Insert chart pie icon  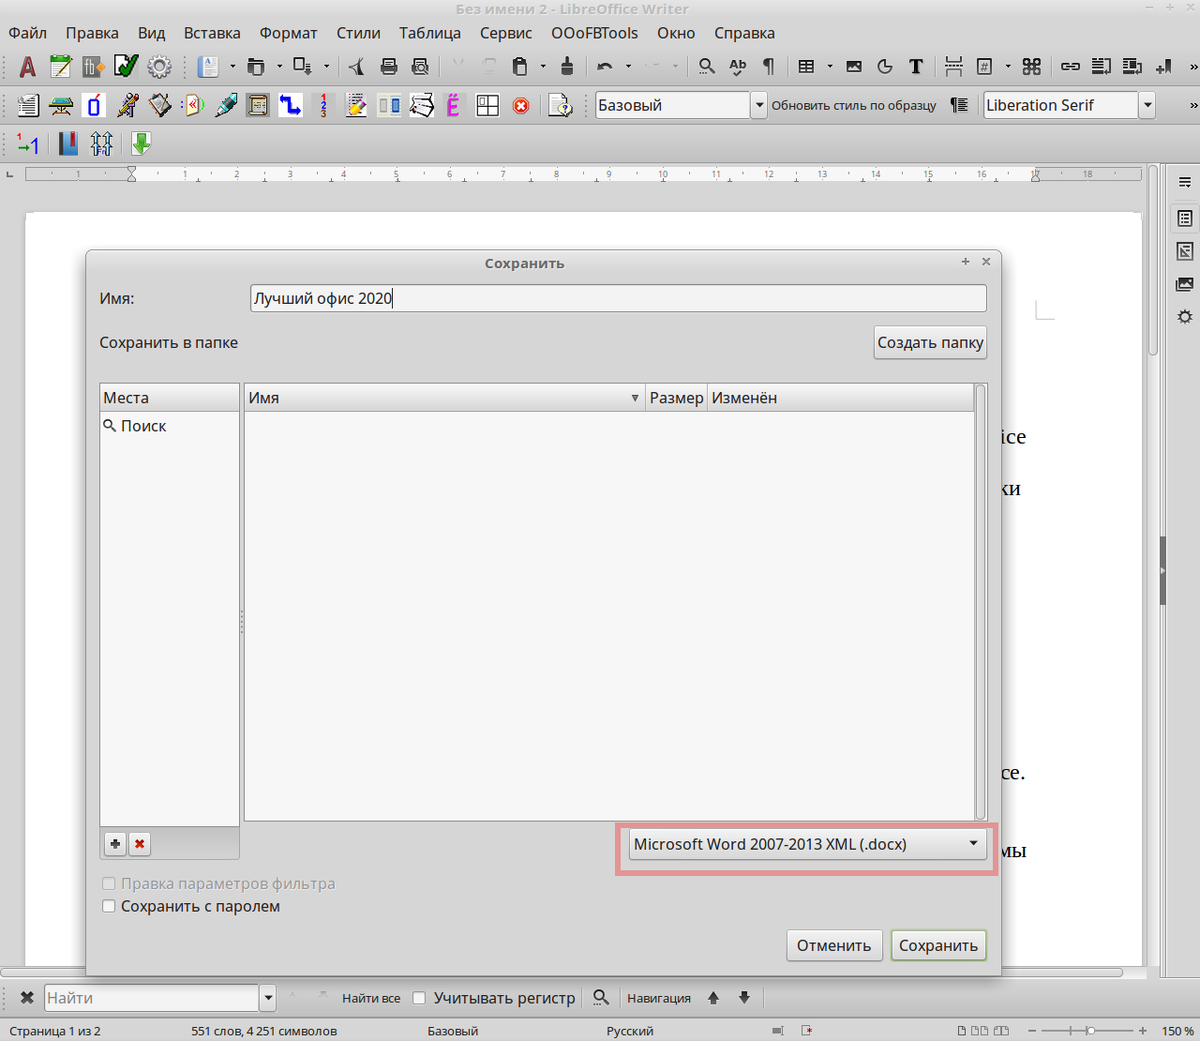(x=885, y=67)
